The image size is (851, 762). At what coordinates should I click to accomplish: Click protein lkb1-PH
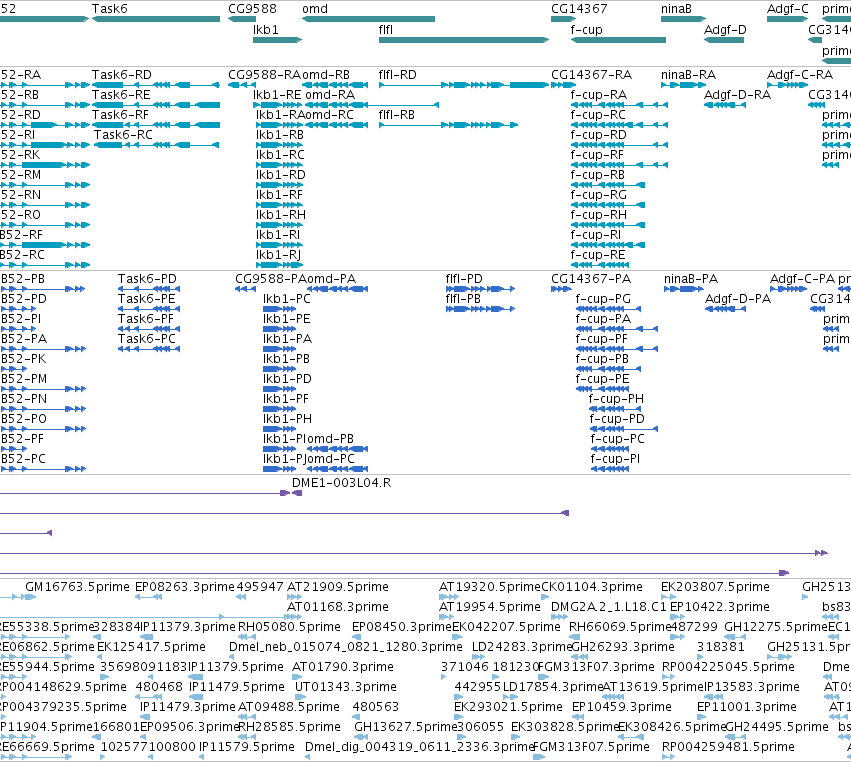point(287,418)
